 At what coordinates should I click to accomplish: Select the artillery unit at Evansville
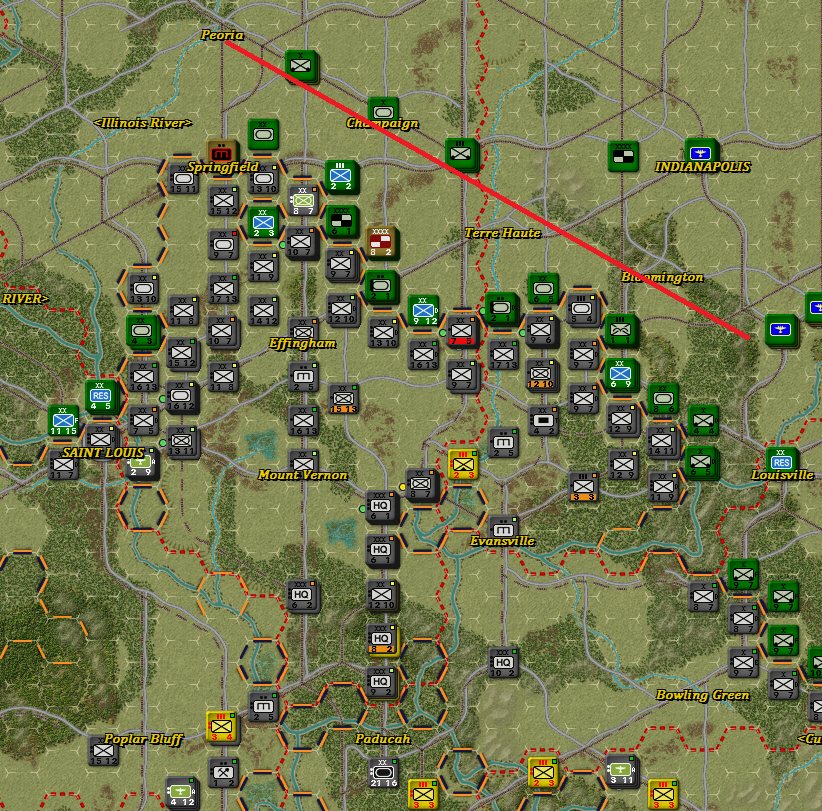503,526
